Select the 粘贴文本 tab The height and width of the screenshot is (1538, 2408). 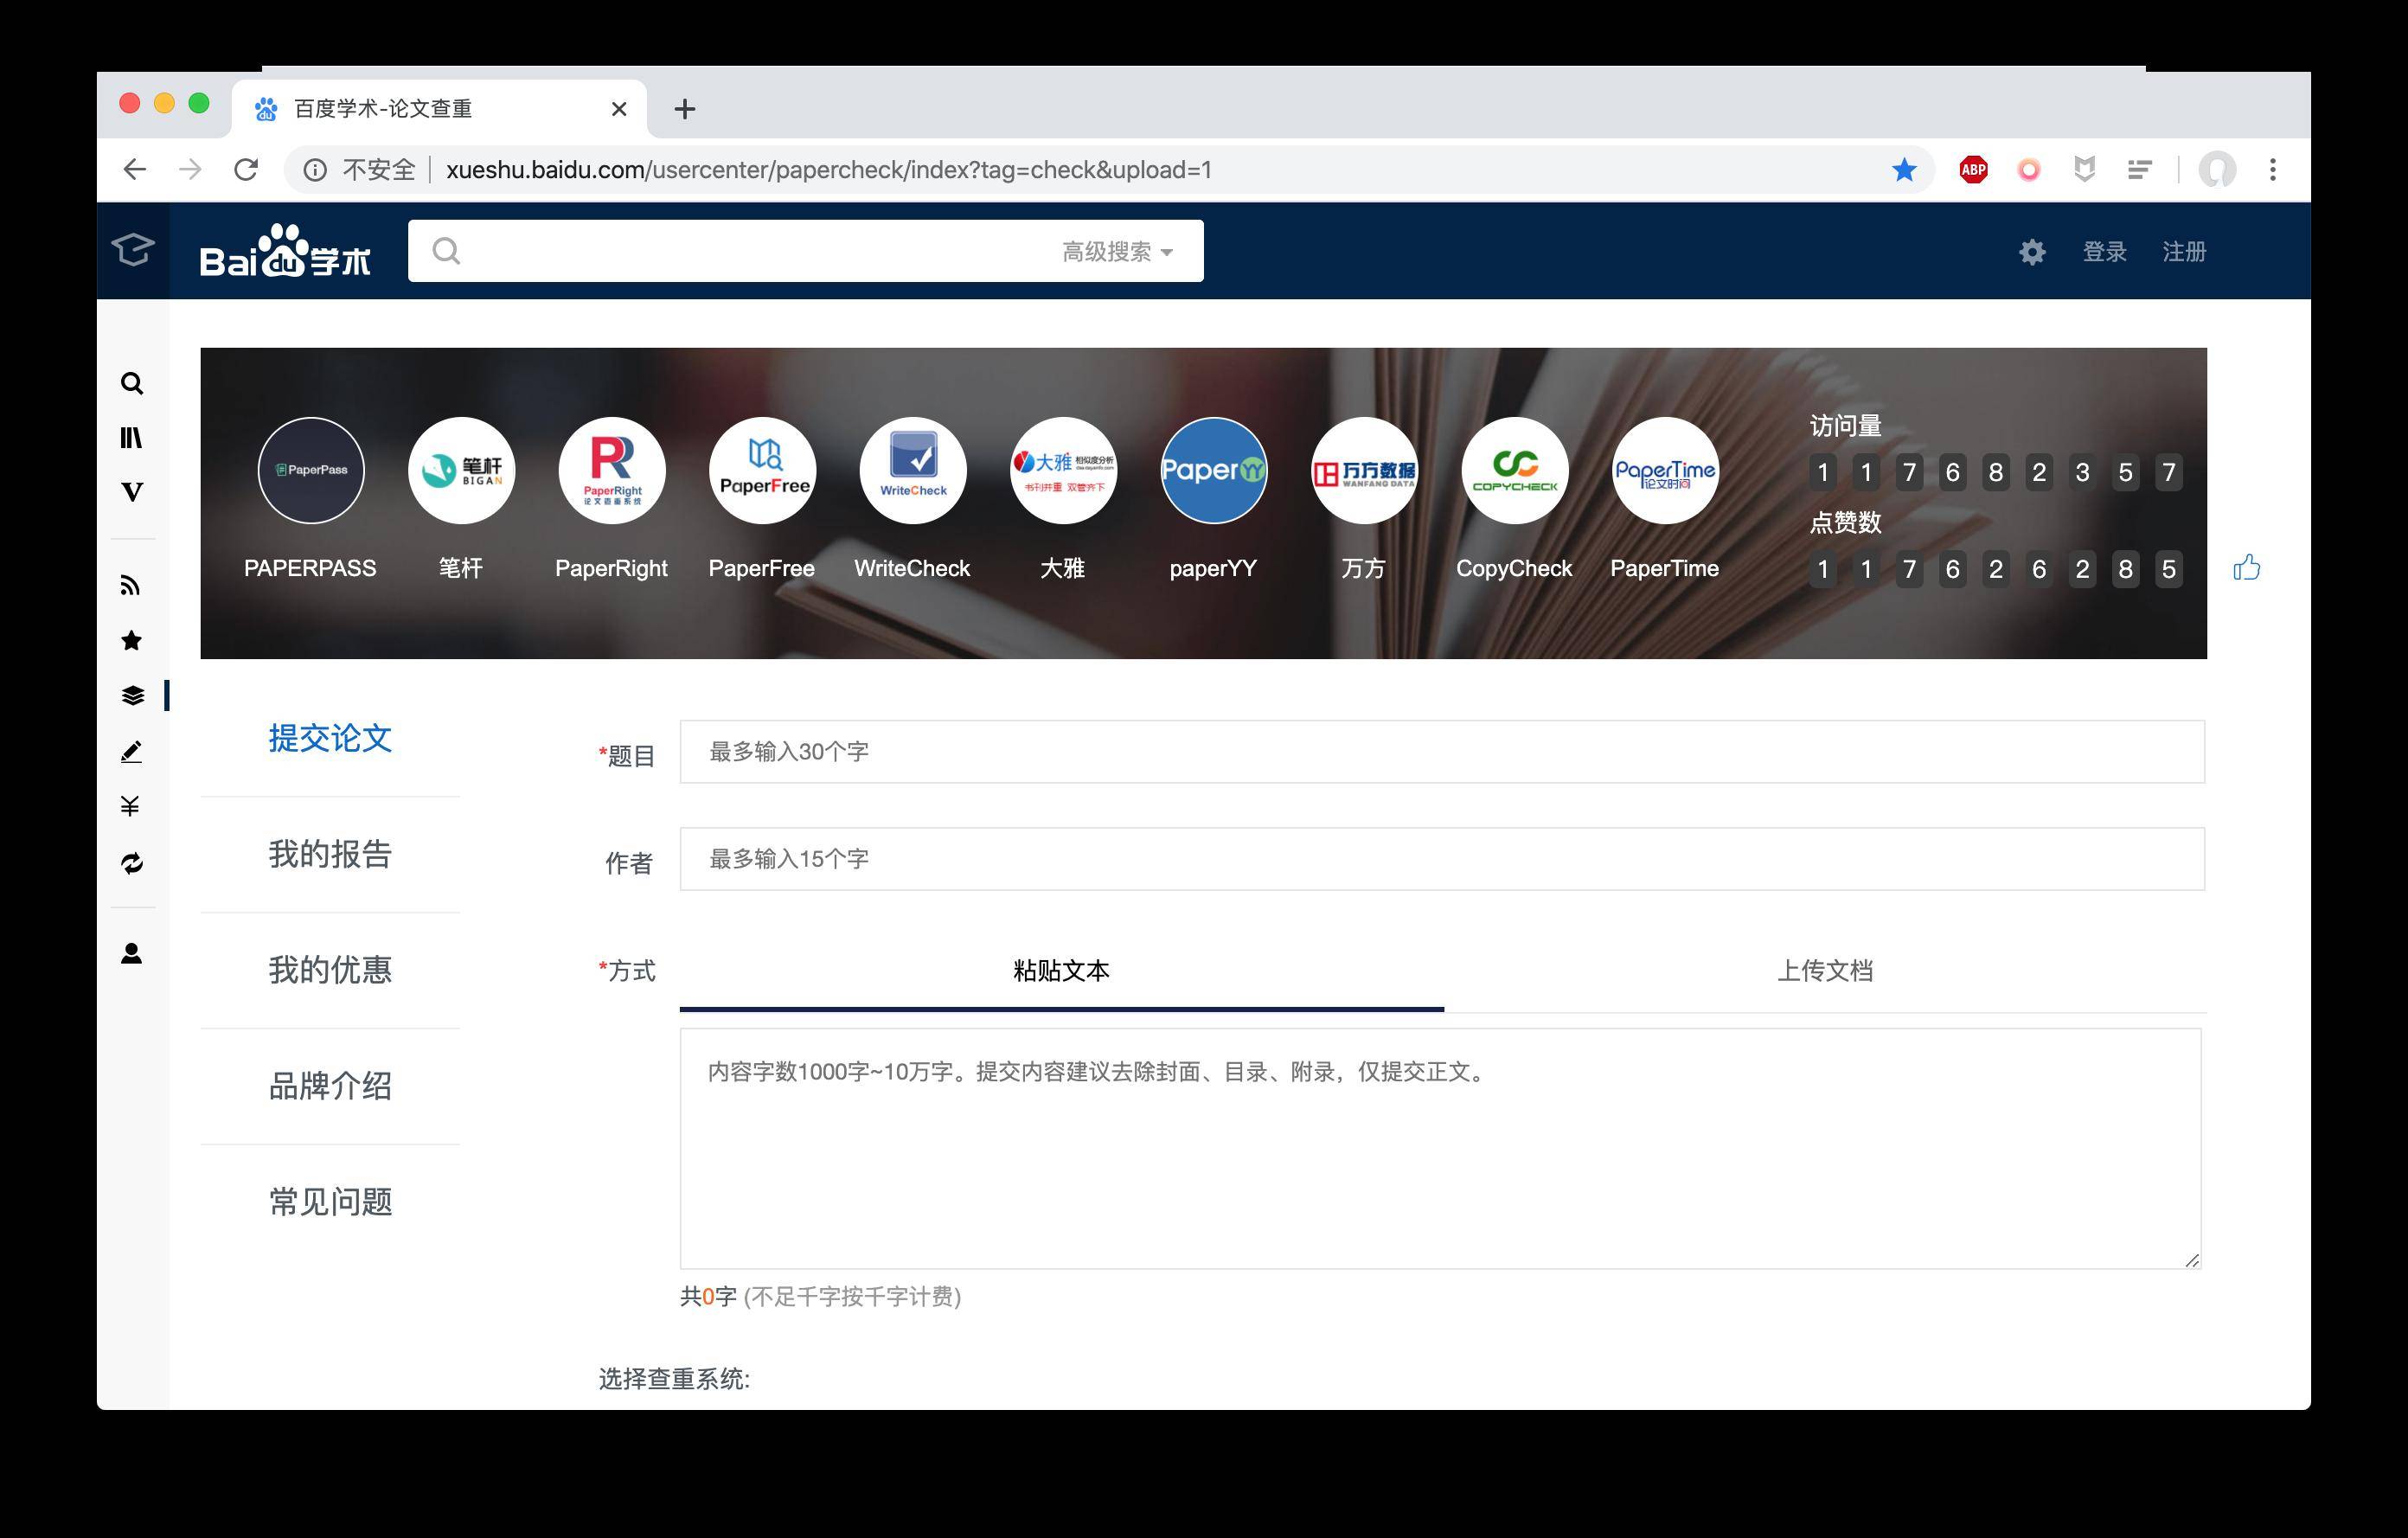point(1061,971)
